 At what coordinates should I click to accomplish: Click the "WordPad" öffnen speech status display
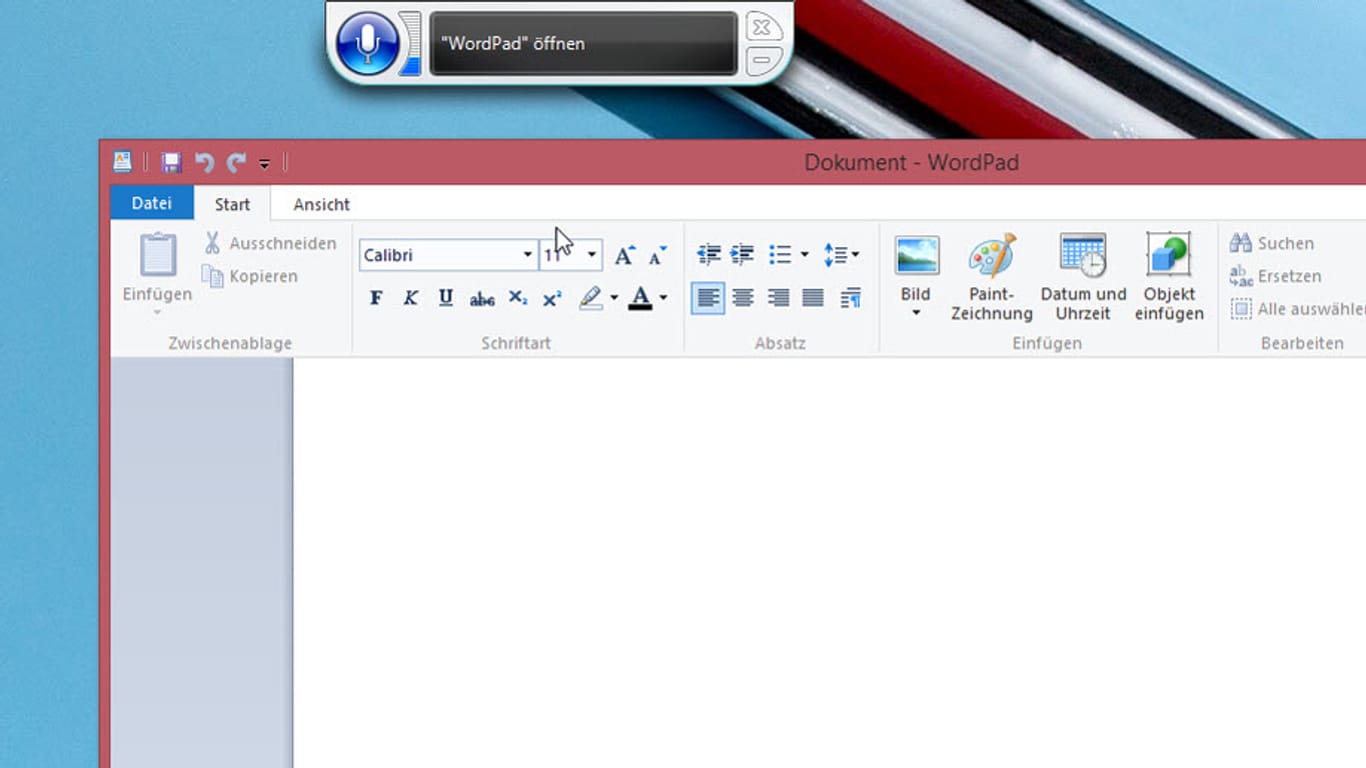[584, 43]
